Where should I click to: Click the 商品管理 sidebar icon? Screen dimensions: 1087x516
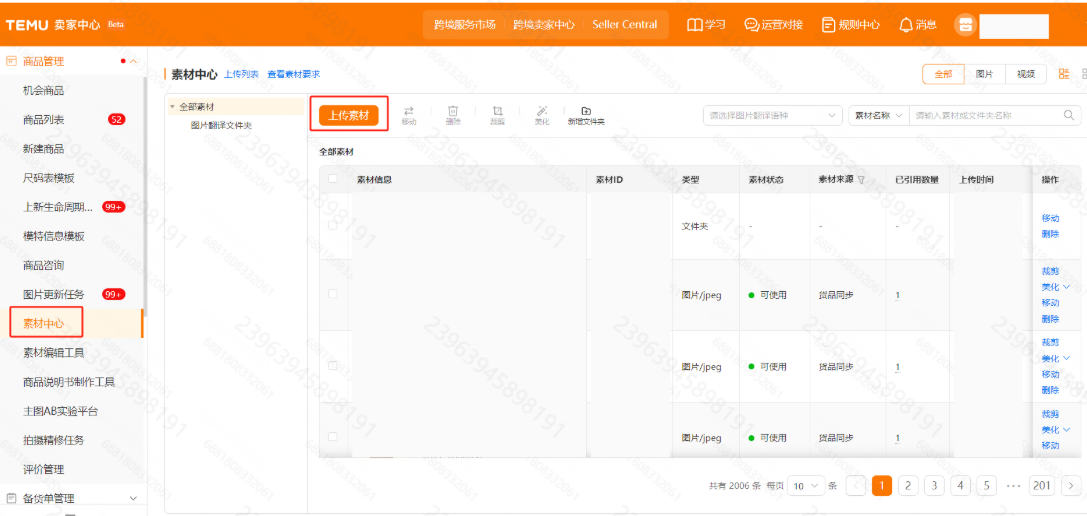10,61
